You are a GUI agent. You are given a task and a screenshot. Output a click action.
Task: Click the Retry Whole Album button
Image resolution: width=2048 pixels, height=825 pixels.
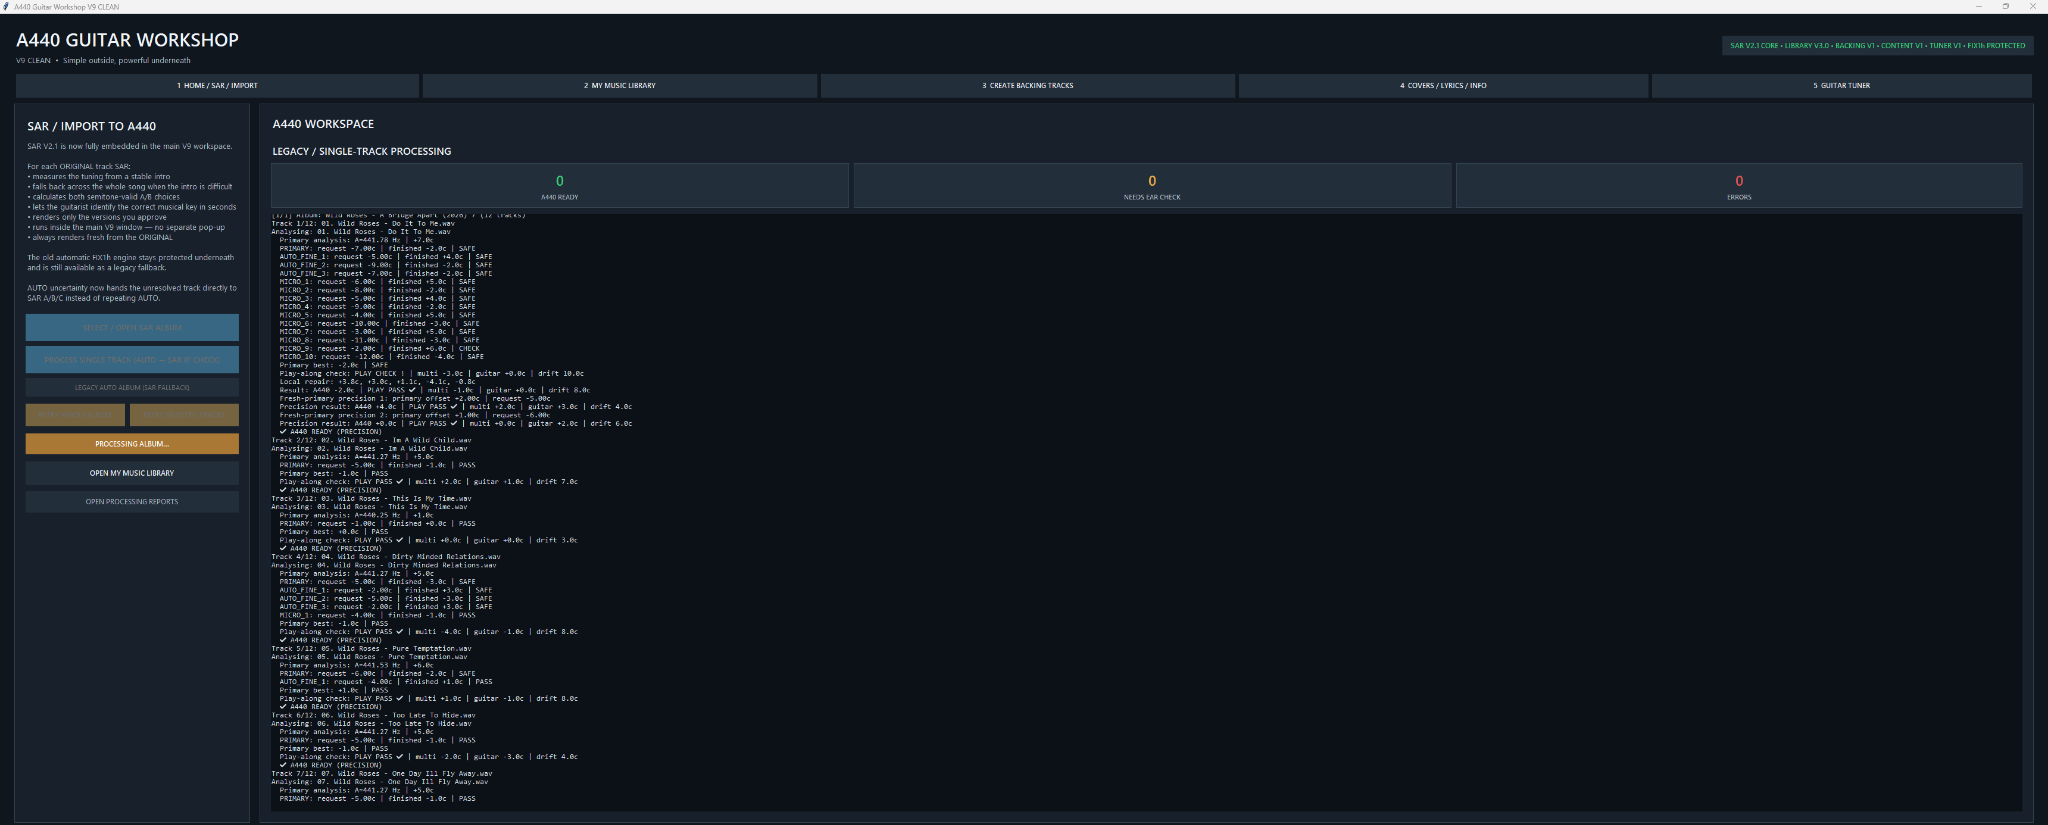coord(76,414)
